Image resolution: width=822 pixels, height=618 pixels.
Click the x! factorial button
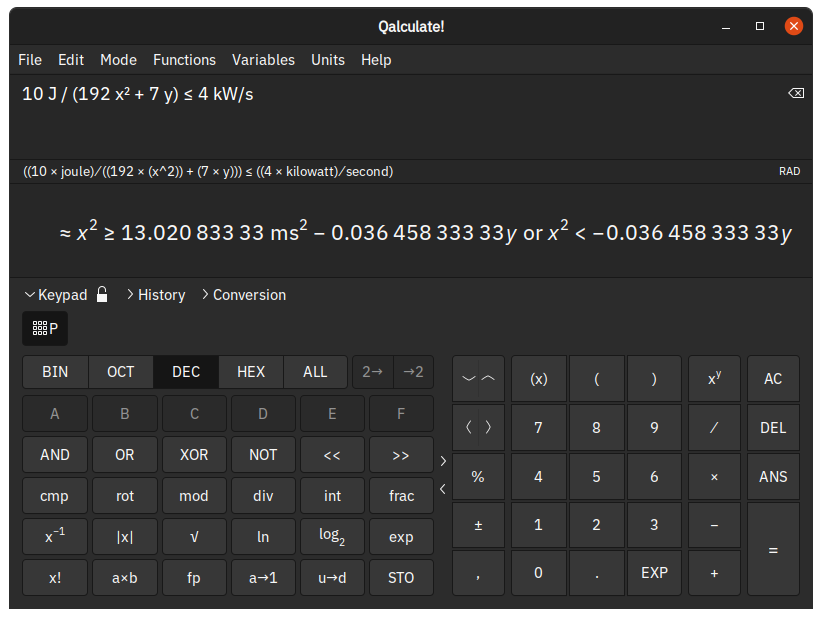55,577
